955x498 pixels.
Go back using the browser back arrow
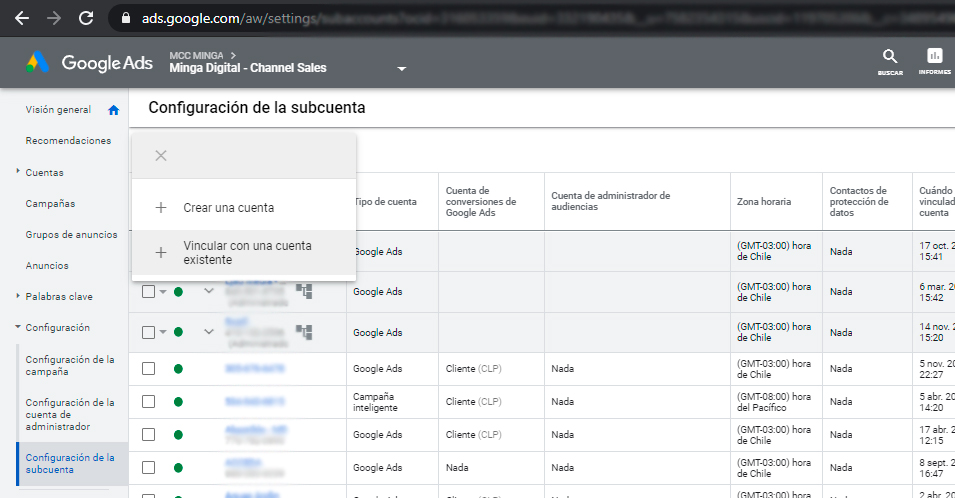coord(22,18)
